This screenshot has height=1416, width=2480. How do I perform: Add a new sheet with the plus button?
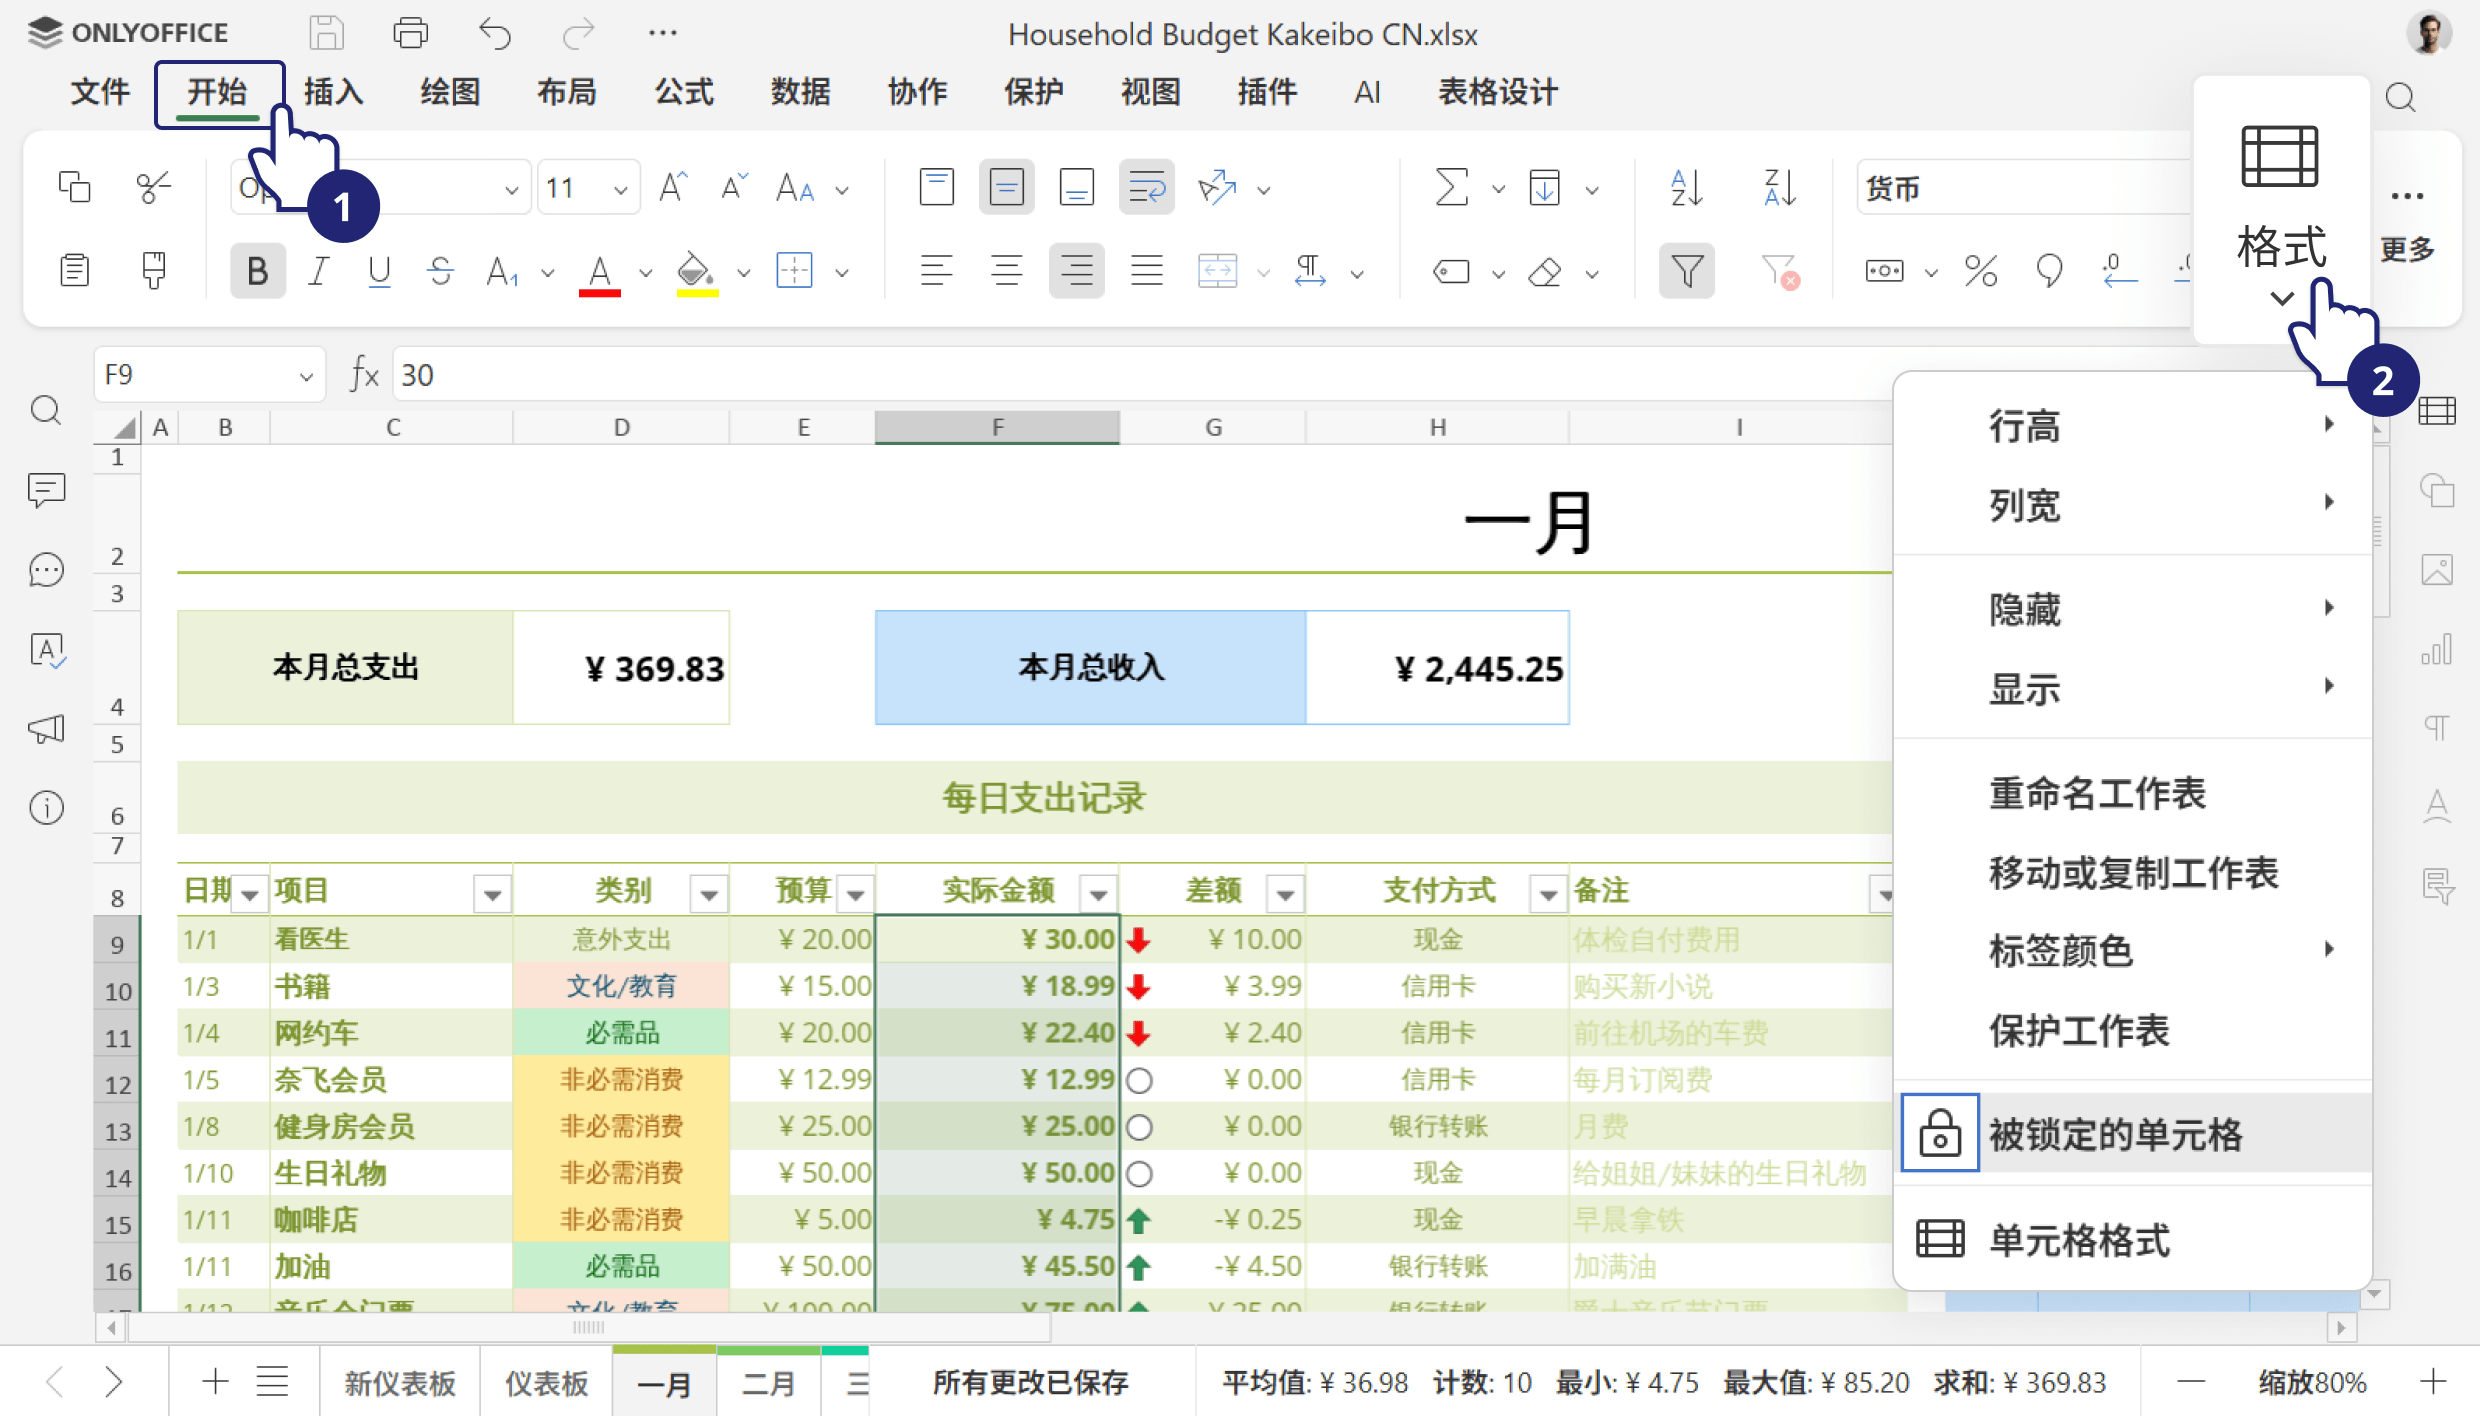click(x=214, y=1381)
